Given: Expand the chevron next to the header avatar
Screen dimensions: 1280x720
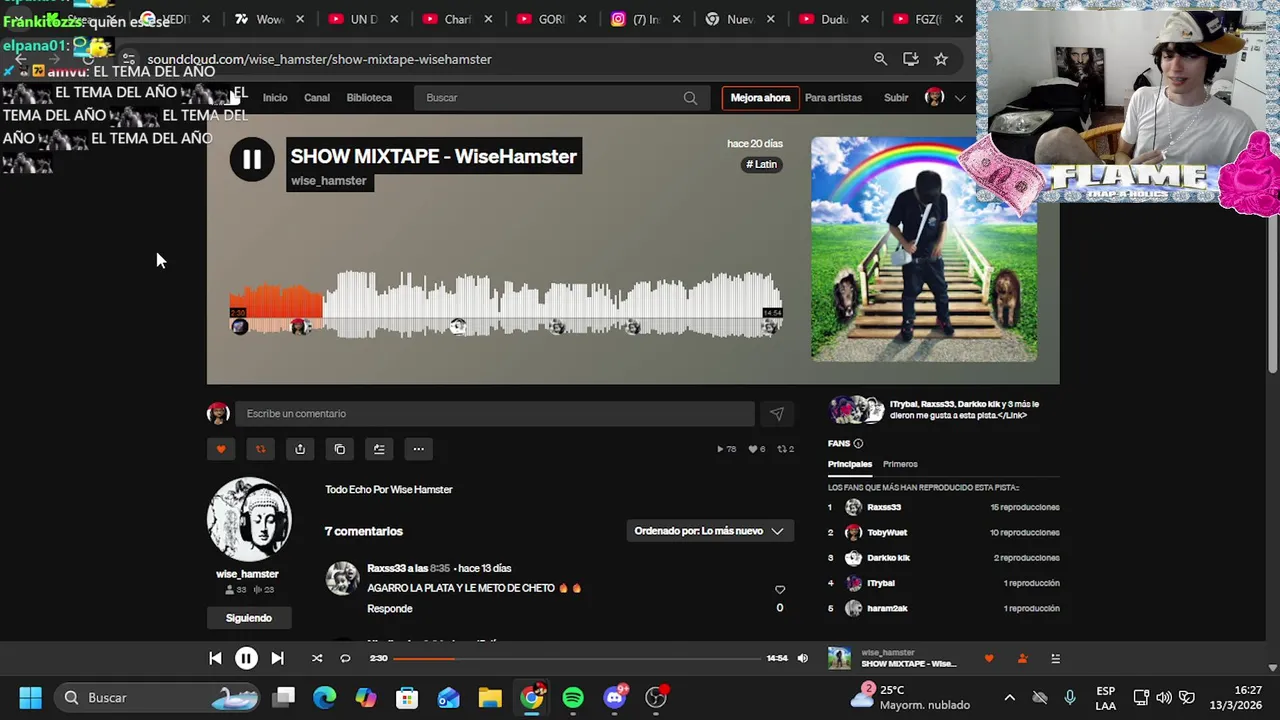Looking at the screenshot, I should [x=960, y=98].
